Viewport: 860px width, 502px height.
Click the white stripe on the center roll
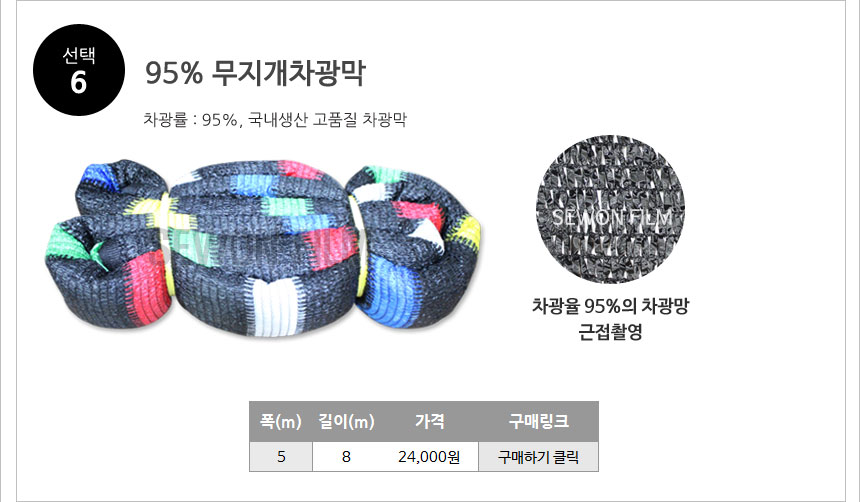pos(270,306)
